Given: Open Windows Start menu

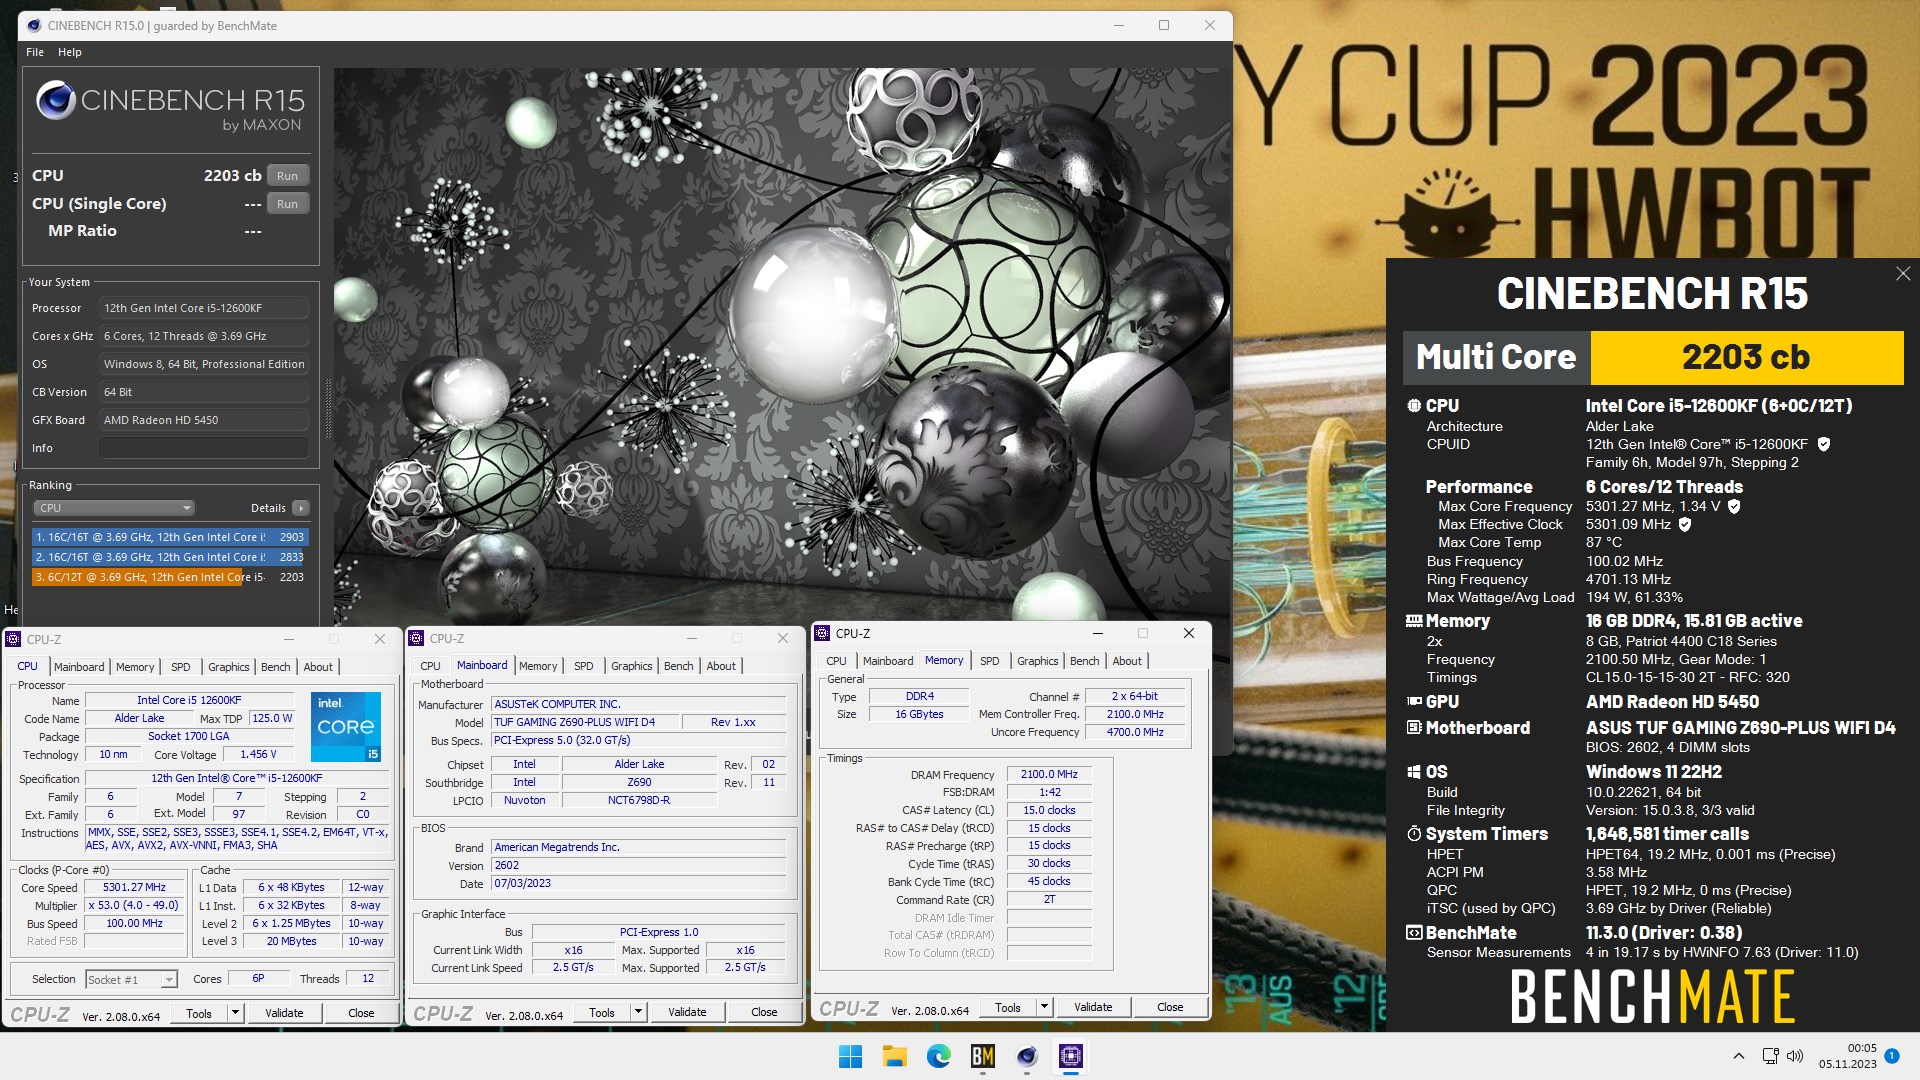Looking at the screenshot, I should (850, 1056).
